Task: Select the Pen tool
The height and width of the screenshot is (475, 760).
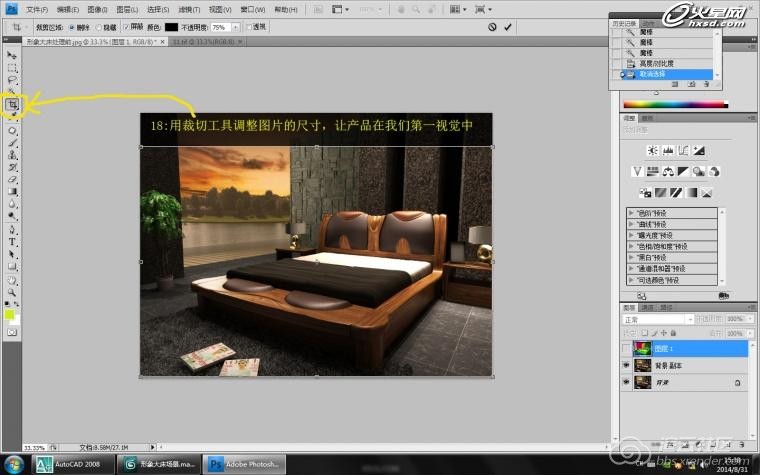Action: click(12, 230)
